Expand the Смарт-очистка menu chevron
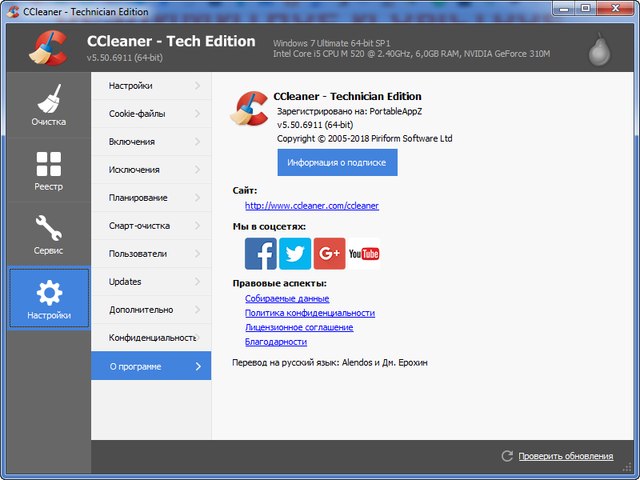The height and width of the screenshot is (480, 640). pyautogui.click(x=198, y=226)
